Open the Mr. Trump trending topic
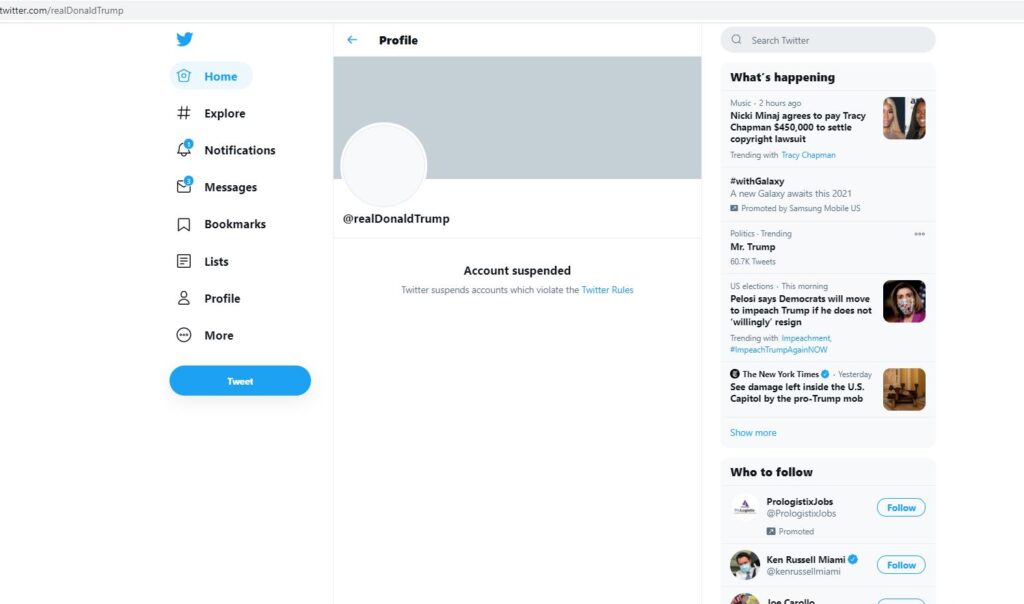This screenshot has height=604, width=1024. (x=752, y=247)
